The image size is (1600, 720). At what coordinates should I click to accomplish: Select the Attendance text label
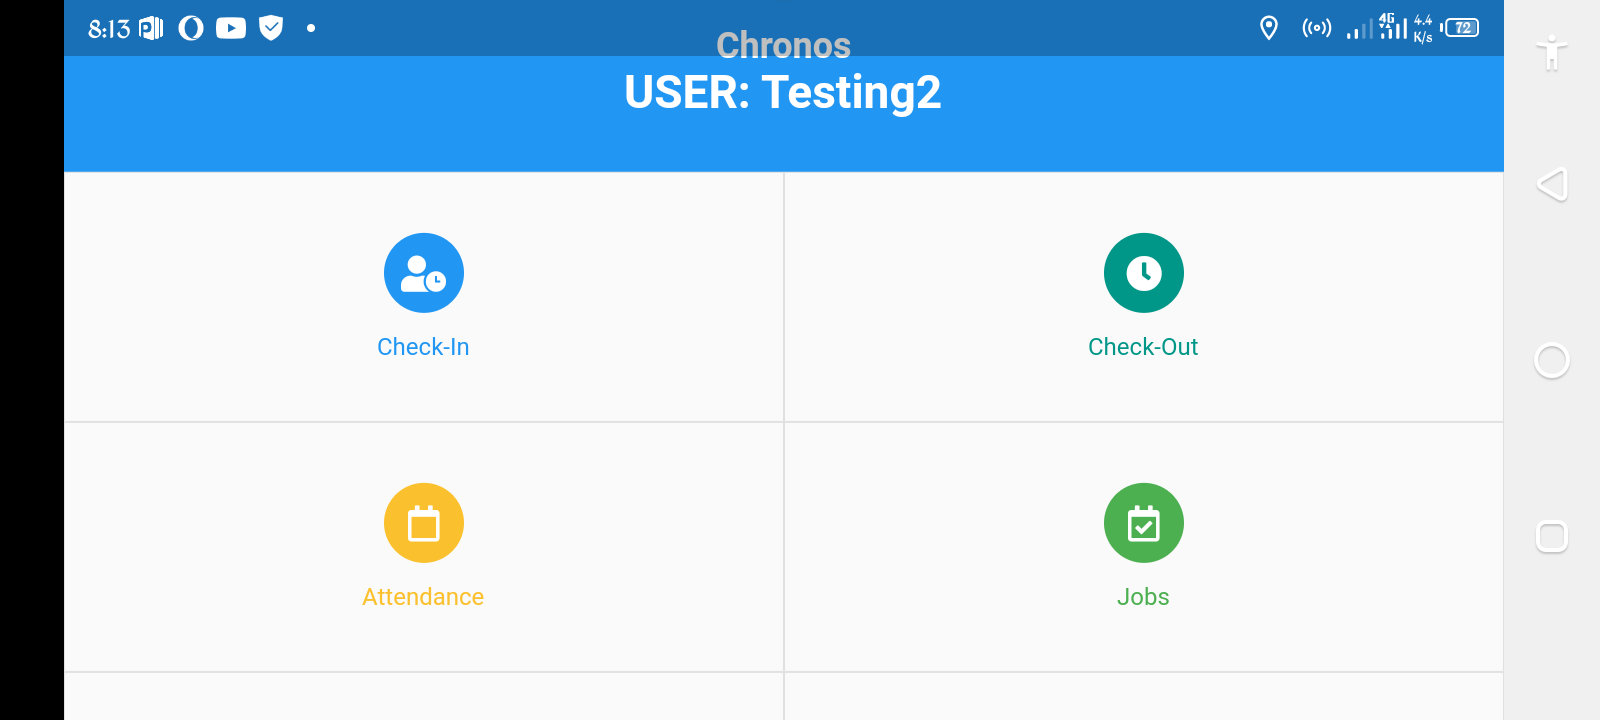point(423,597)
